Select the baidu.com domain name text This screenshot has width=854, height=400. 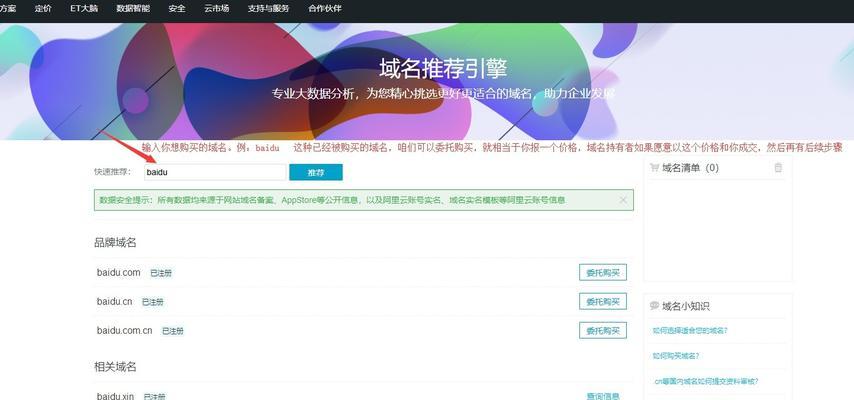(119, 272)
